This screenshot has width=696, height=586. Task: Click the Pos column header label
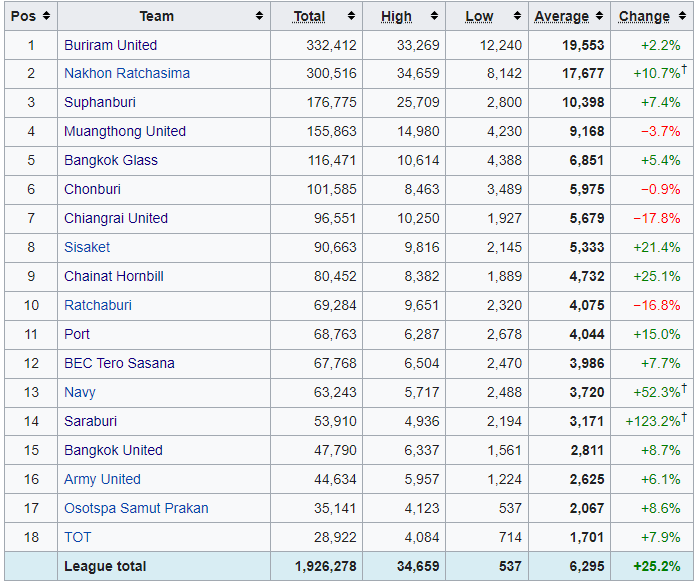23,16
